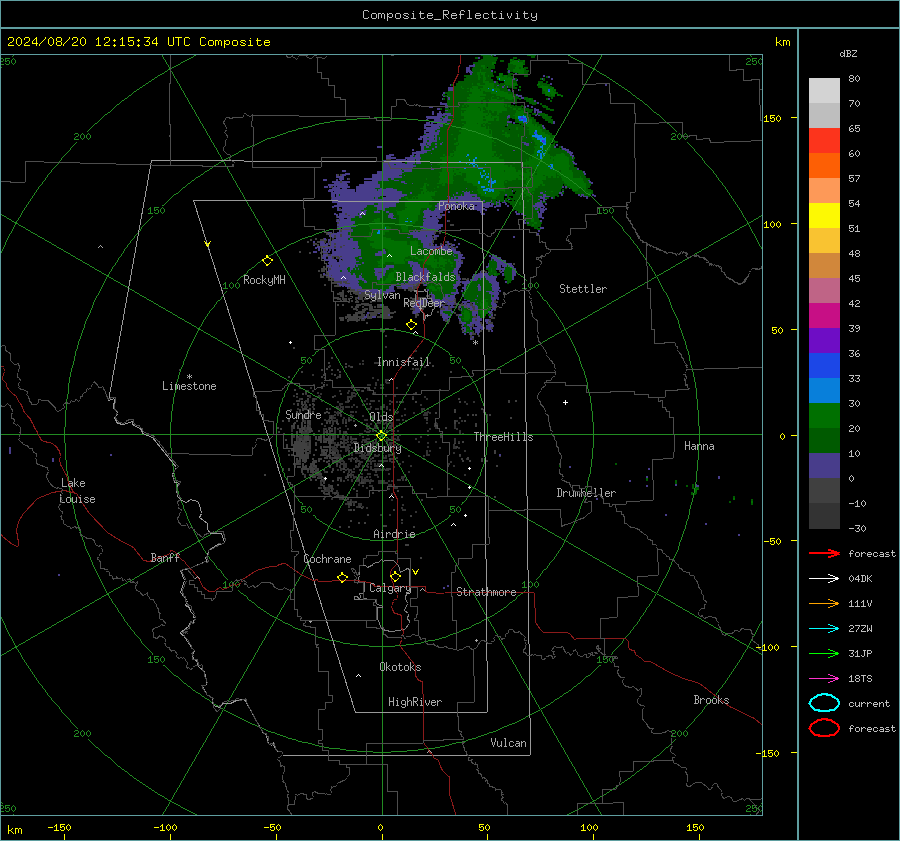Viewport: 900px width, 841px height.
Task: Click the HighRiver label
Action: coord(415,702)
